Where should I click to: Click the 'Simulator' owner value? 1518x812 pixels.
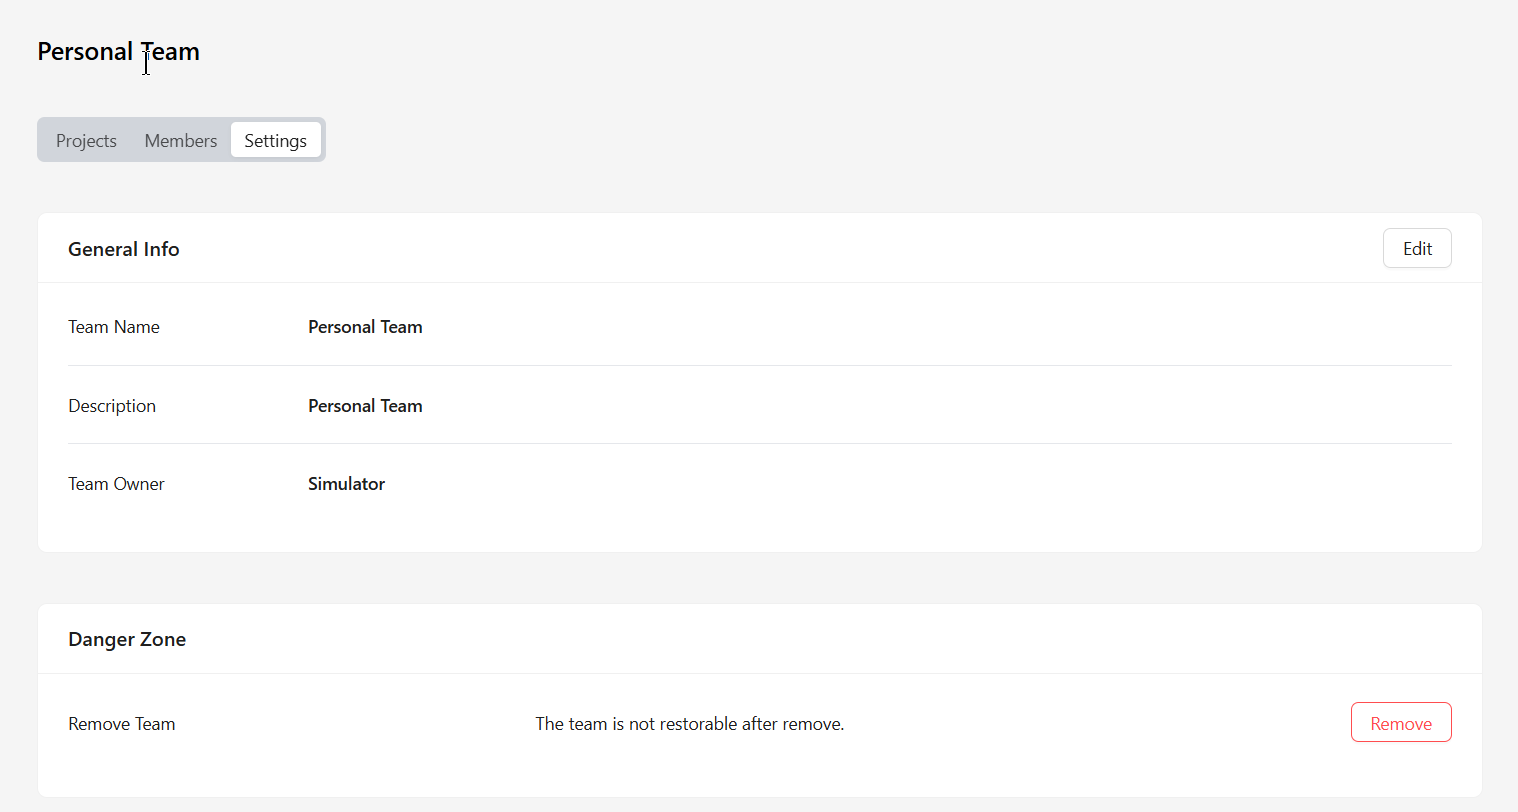[346, 484]
